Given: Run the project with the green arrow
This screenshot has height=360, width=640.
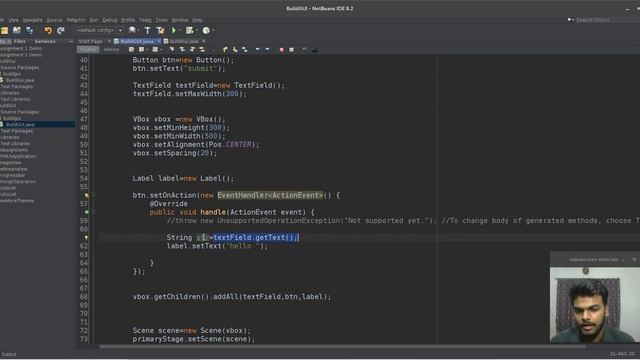Looking at the screenshot, I should (x=173, y=30).
